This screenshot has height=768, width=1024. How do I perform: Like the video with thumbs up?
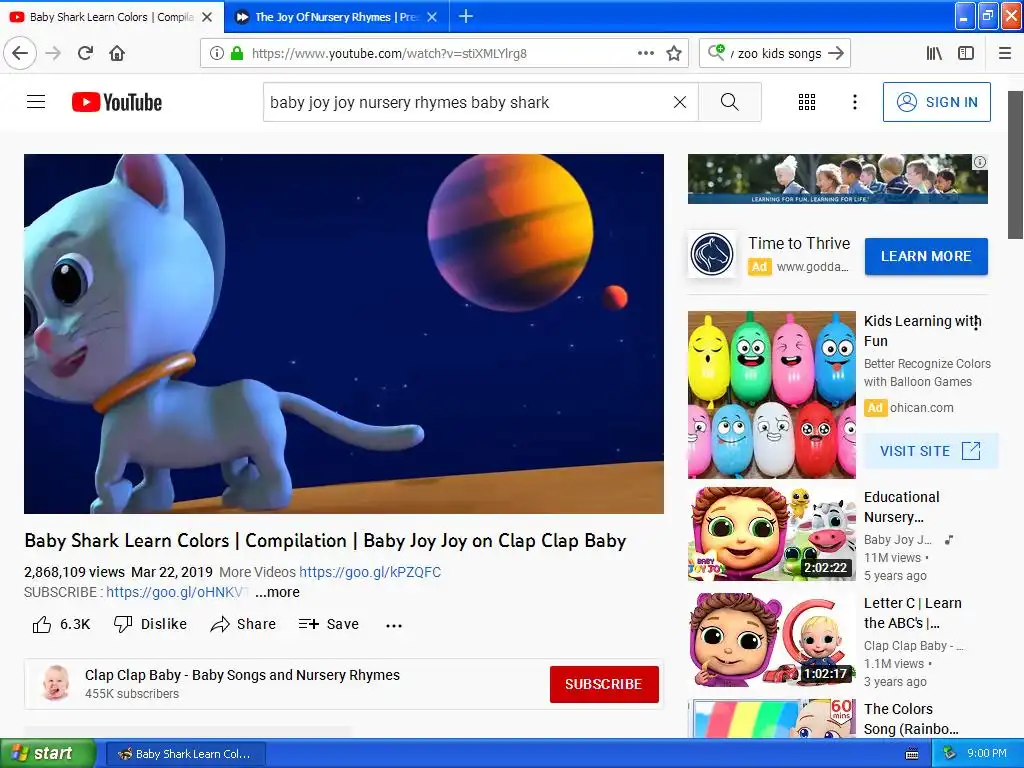point(61,624)
